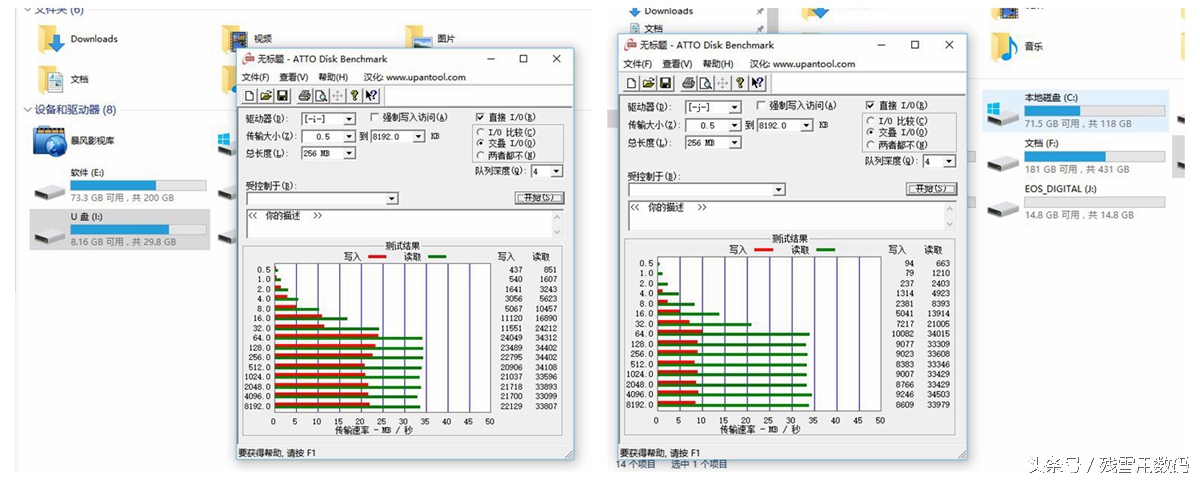Click 开始(S) button in right ATTO window
The image size is (1200, 480).
coord(931,188)
